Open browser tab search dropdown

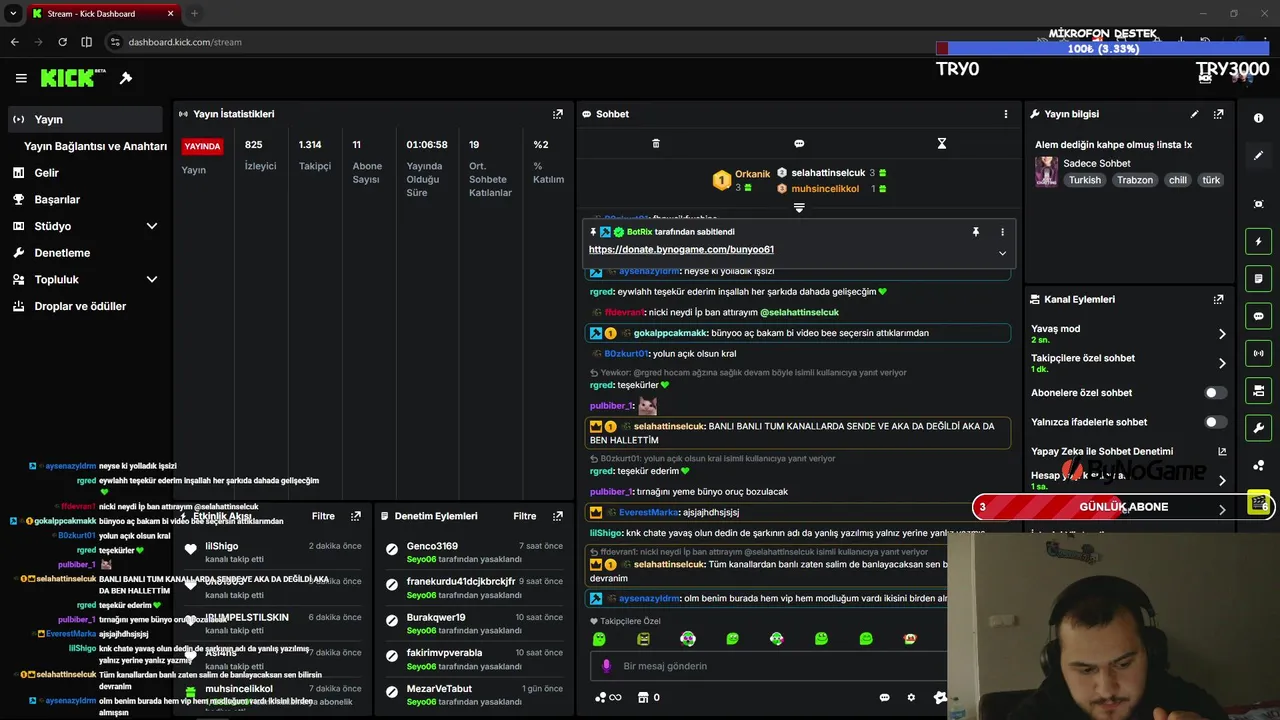[x=13, y=13]
